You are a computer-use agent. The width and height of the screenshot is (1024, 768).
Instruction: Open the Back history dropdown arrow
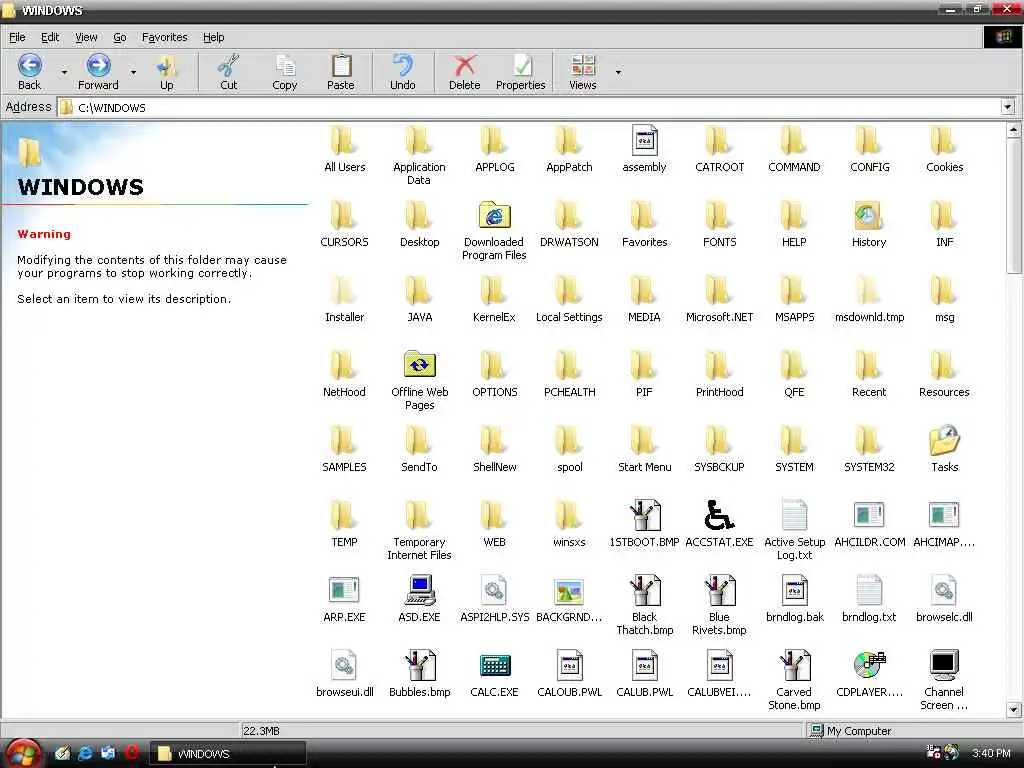[64, 72]
